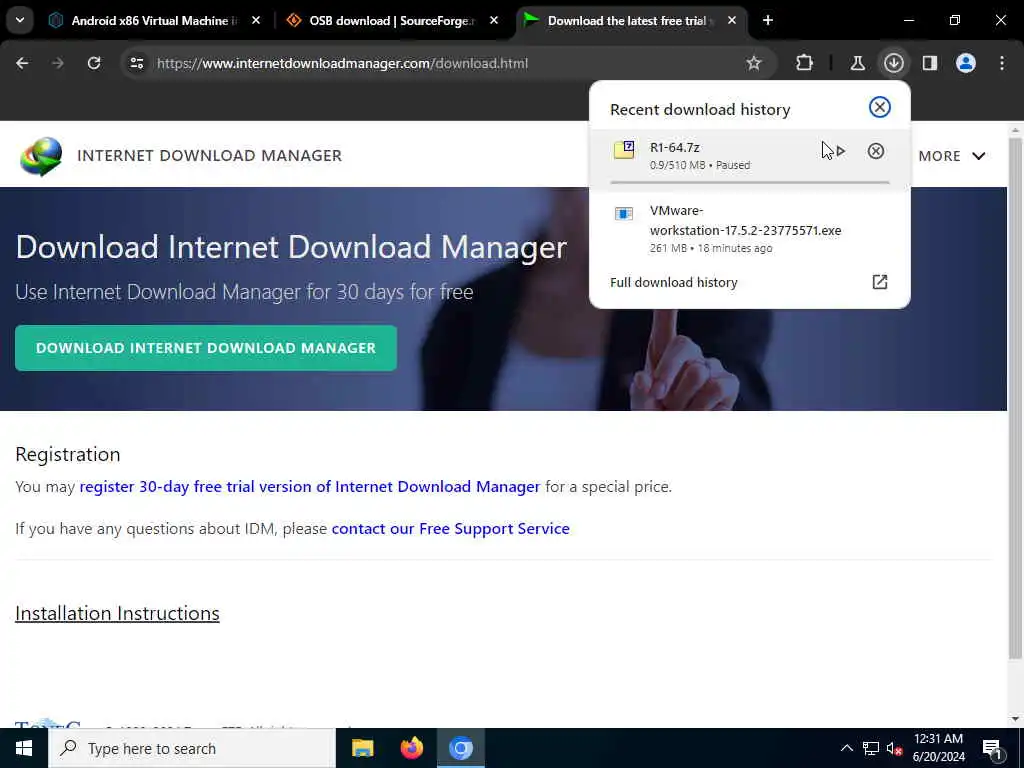This screenshot has width=1024, height=768.
Task: Switch to Android x86 Virtual Machine tab
Action: (155, 20)
